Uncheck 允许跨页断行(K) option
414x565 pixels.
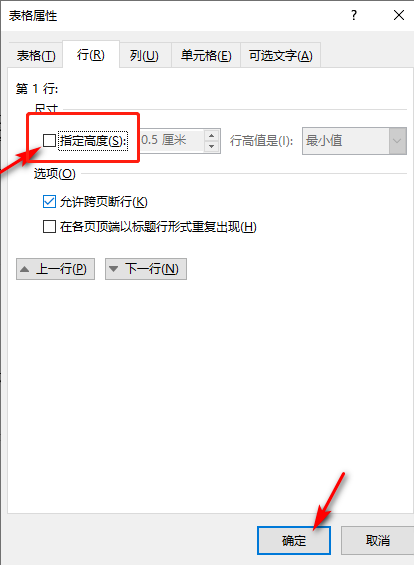(49, 202)
